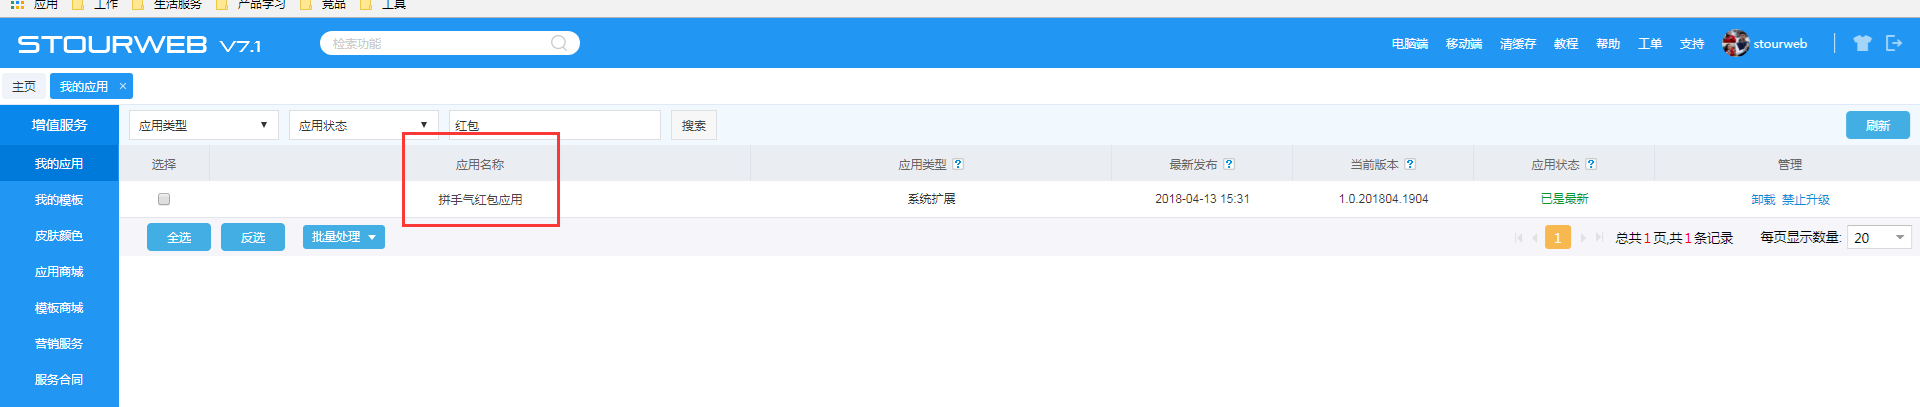Viewport: 1920px width, 407px height.
Task: Open the 应用状态 filter dropdown
Action: coord(364,125)
